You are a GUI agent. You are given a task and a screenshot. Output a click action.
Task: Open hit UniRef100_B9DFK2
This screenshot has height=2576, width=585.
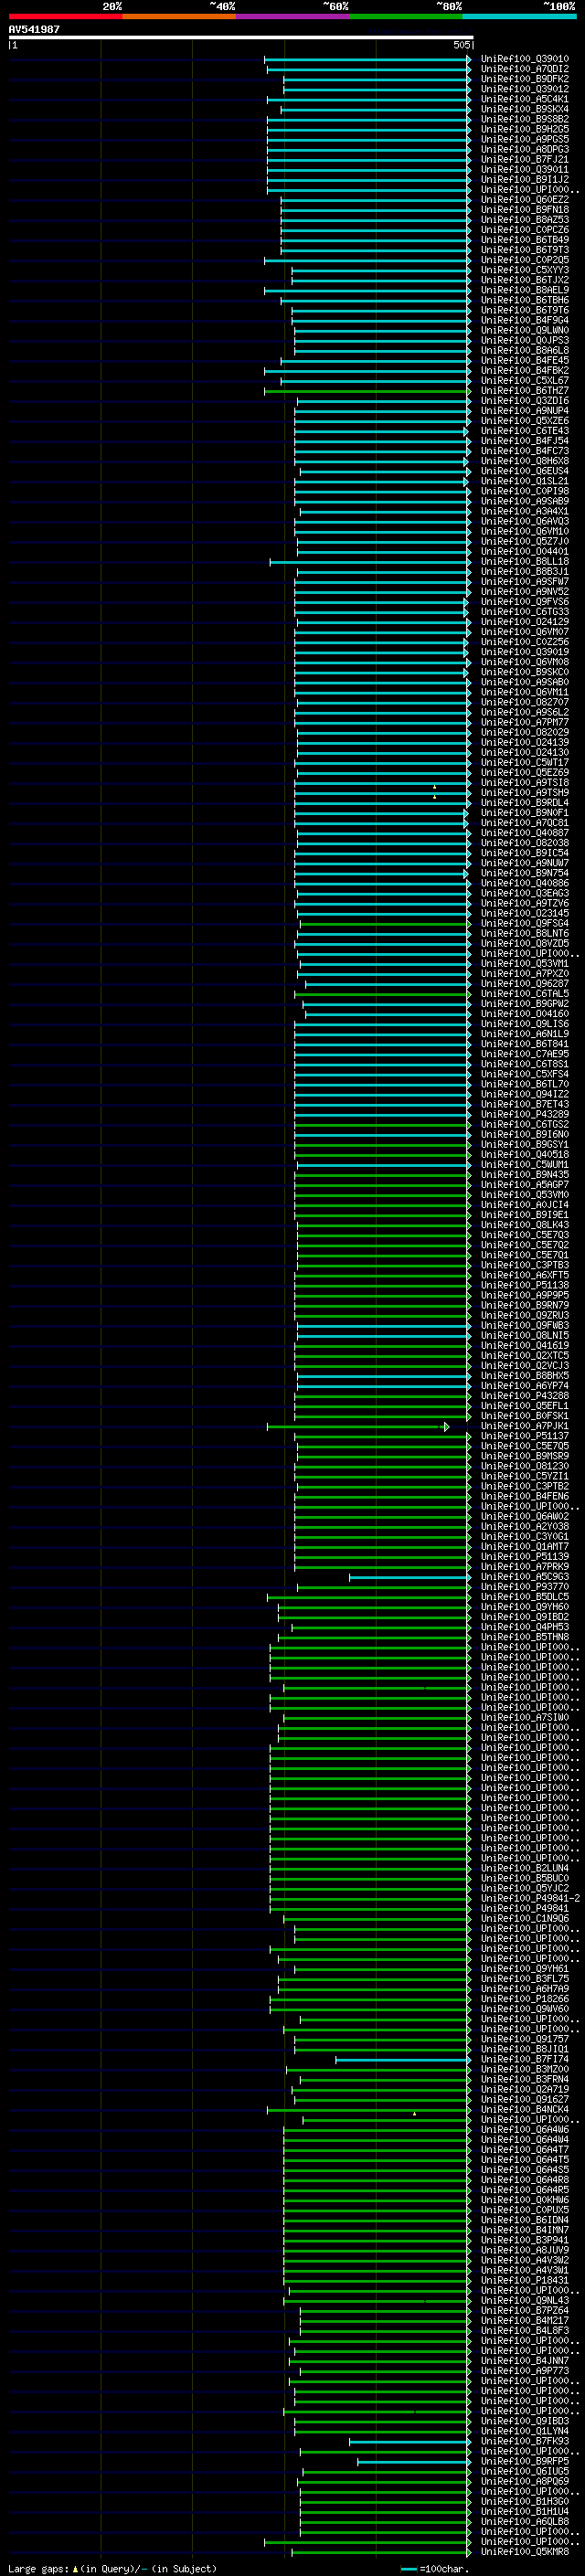[x=525, y=79]
